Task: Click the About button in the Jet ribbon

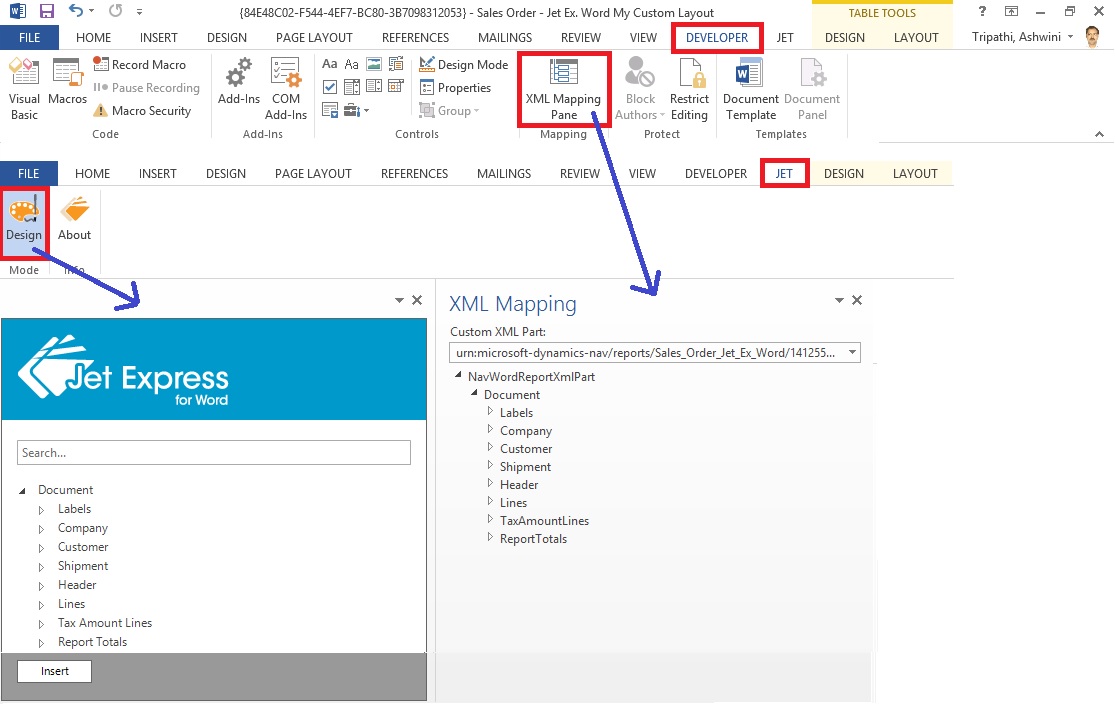Action: tap(74, 220)
